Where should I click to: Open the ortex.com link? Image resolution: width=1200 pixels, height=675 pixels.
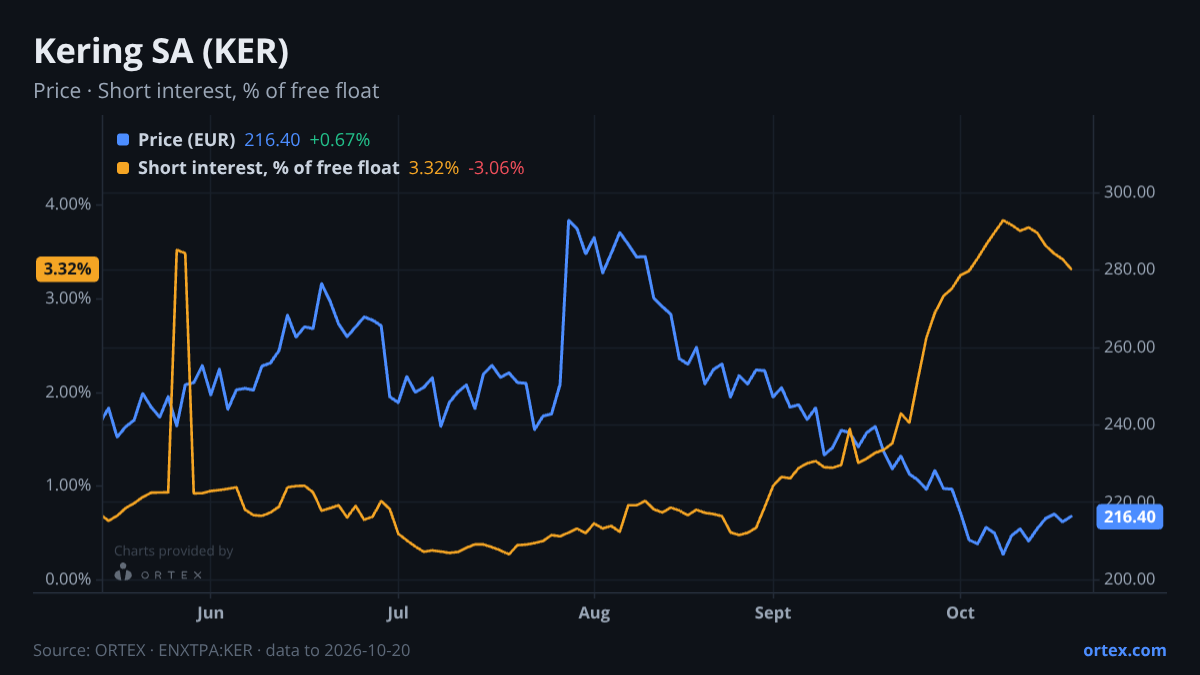coord(1125,650)
